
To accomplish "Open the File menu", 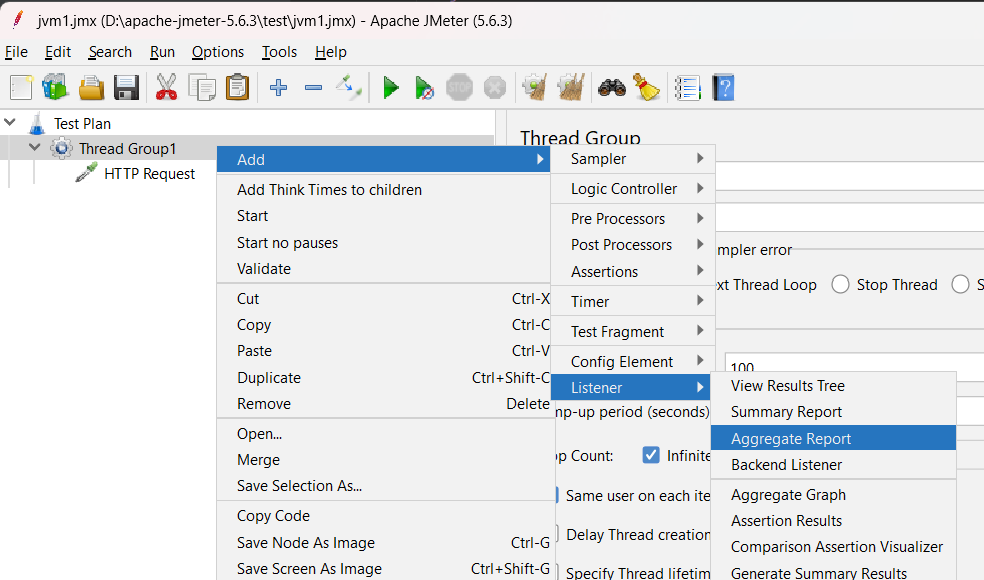I will coord(16,52).
